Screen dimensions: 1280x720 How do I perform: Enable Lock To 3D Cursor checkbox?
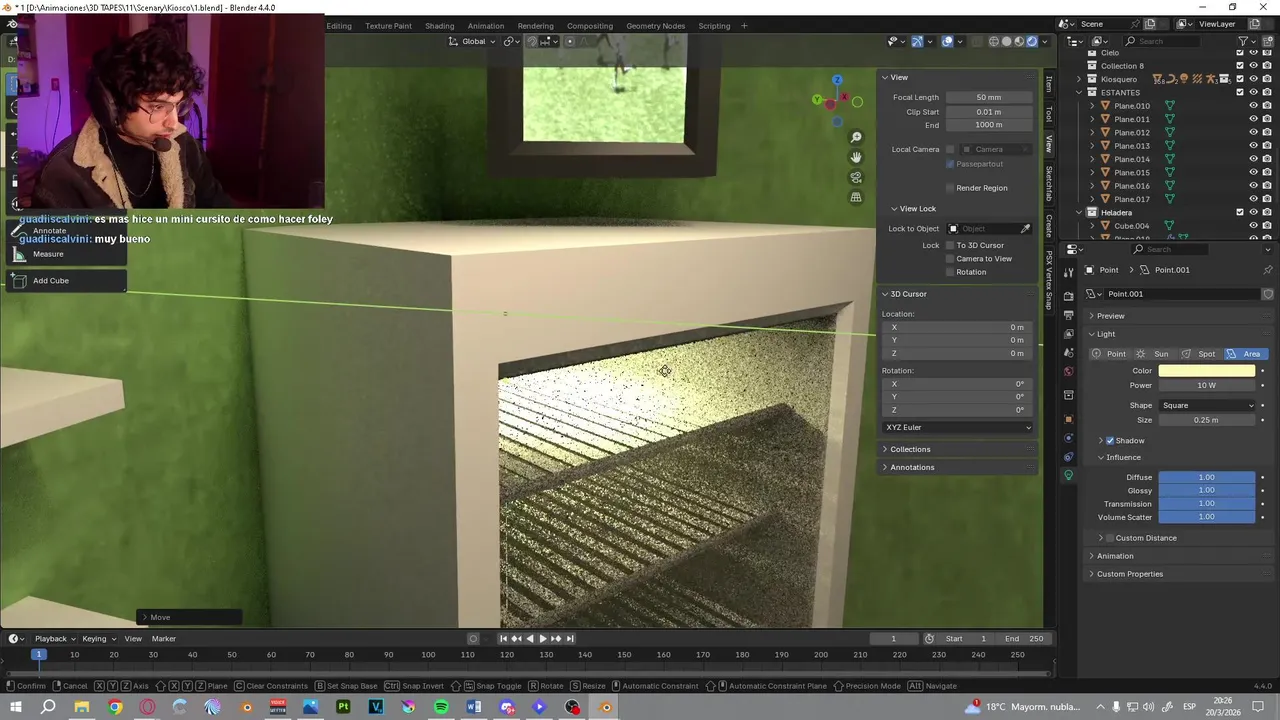(x=950, y=245)
